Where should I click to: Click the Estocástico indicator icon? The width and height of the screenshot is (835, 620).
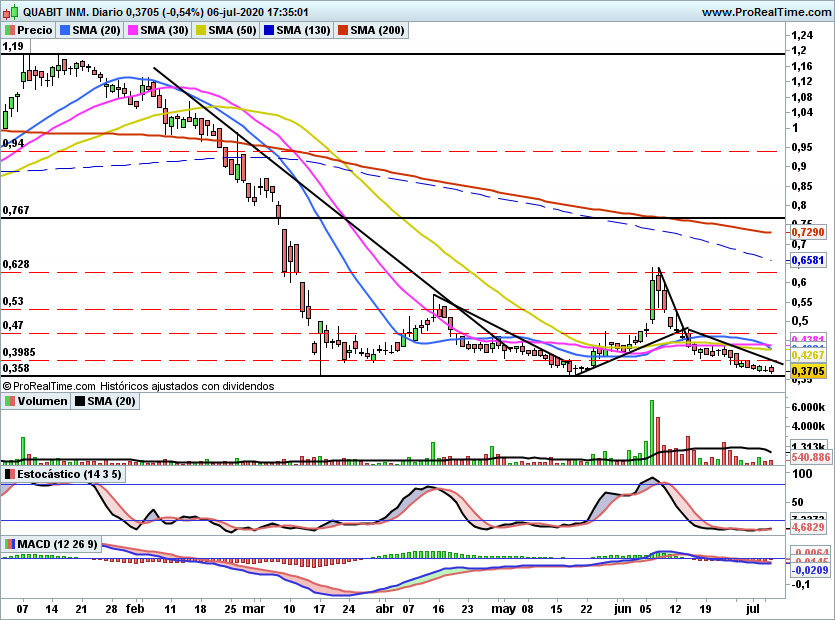click(x=10, y=474)
